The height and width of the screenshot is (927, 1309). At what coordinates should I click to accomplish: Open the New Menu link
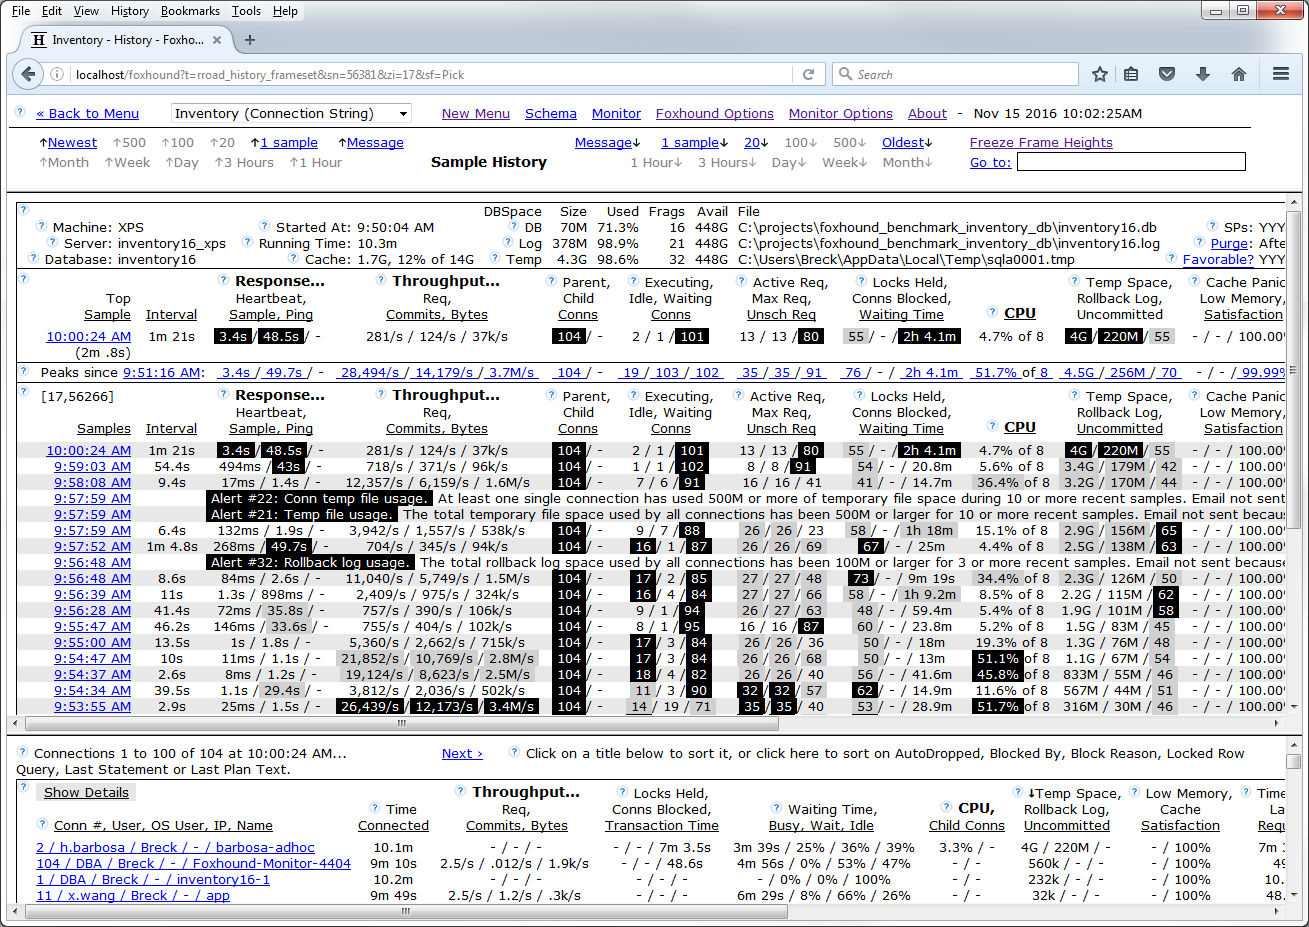(476, 114)
